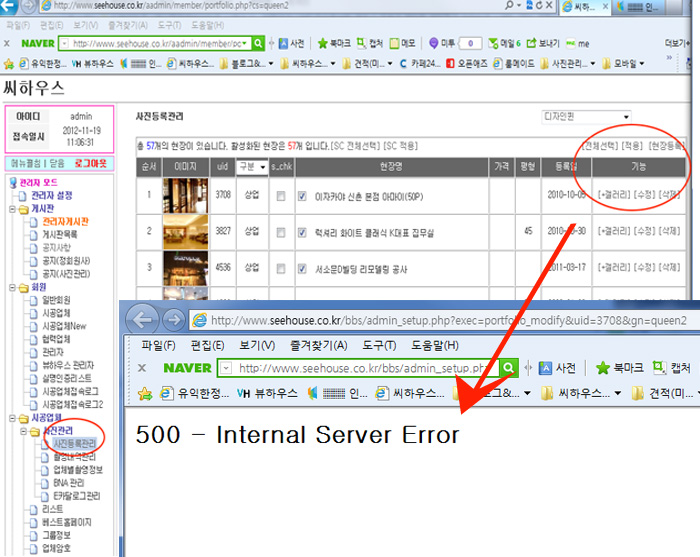Click the green Naver search button in foreground toolbar
700x557 pixels.
point(509,368)
